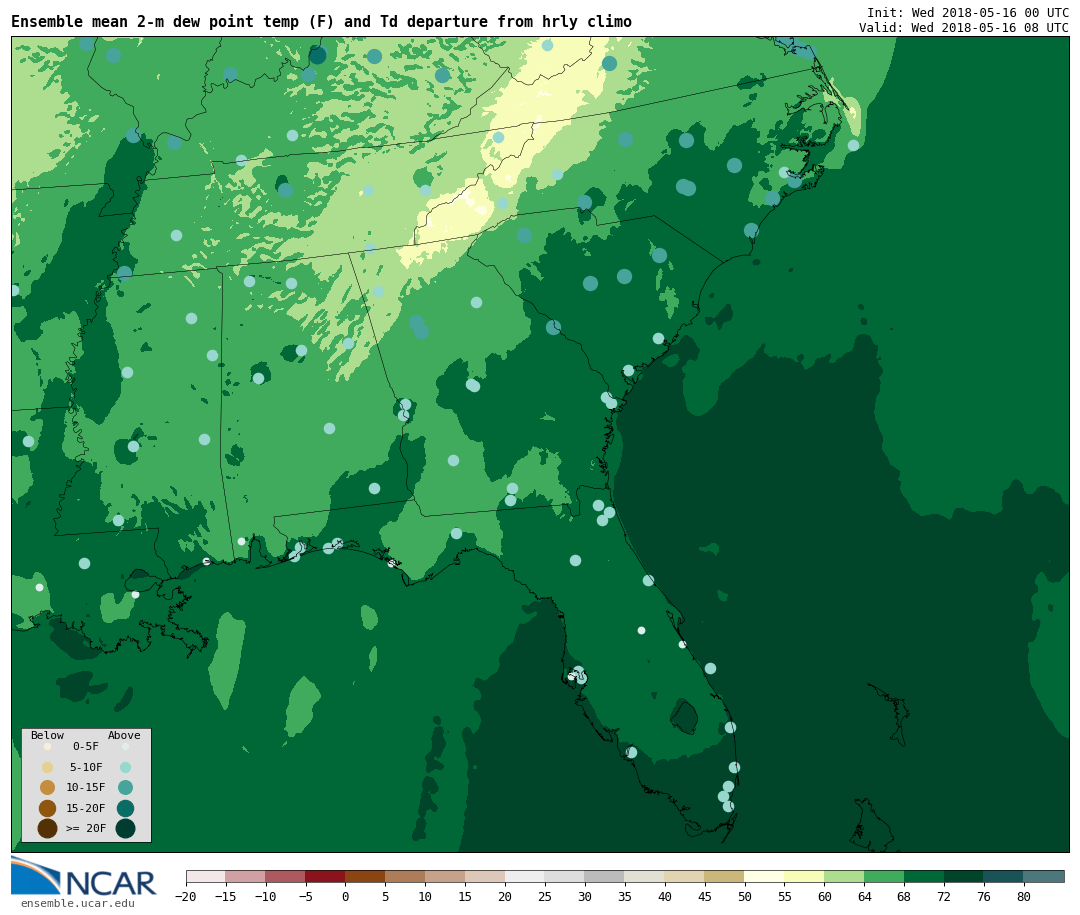
Task: Select the '15-20F' Below brown legend circle
Action: (x=47, y=808)
